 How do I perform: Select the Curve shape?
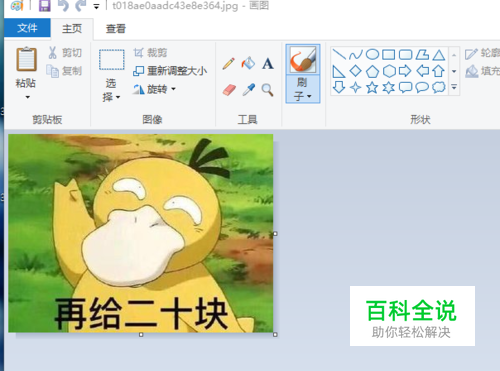pyautogui.click(x=356, y=54)
